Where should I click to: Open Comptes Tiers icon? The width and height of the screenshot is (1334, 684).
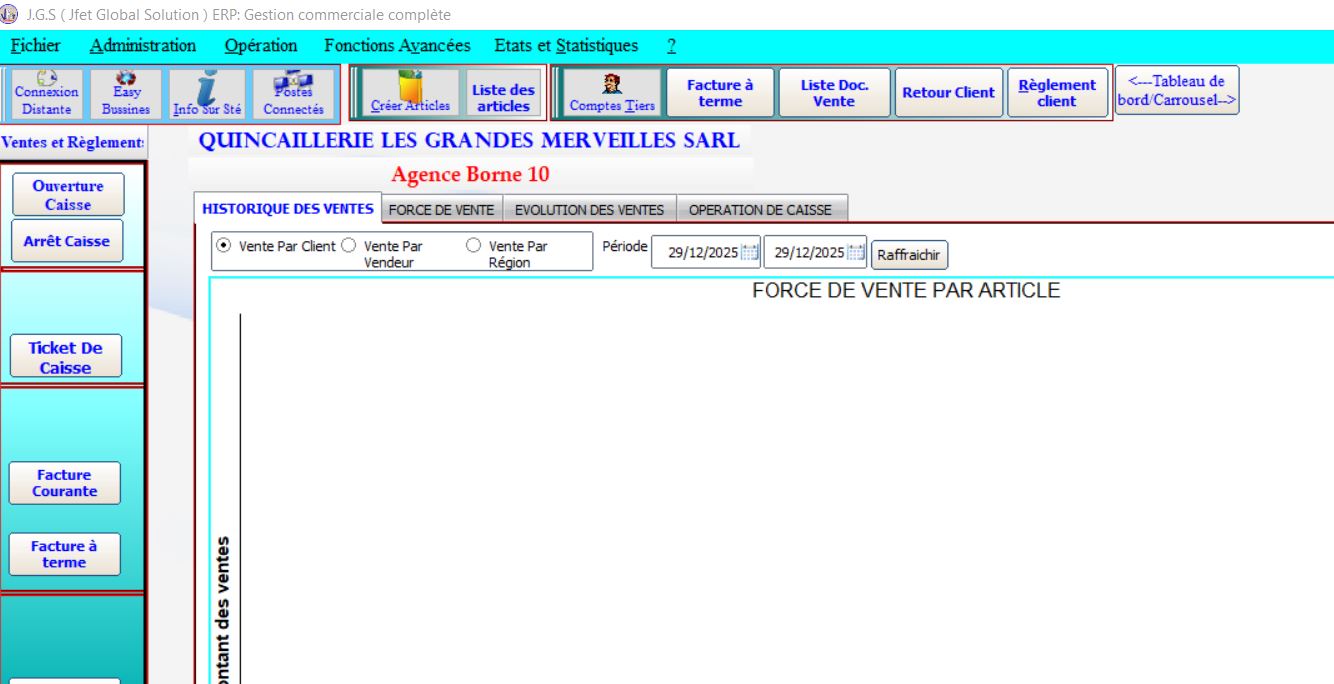[x=612, y=93]
